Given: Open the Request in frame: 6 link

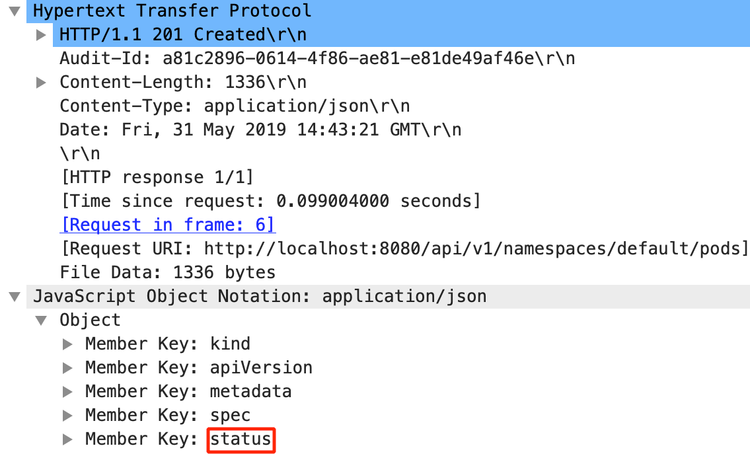Looking at the screenshot, I should point(167,225).
